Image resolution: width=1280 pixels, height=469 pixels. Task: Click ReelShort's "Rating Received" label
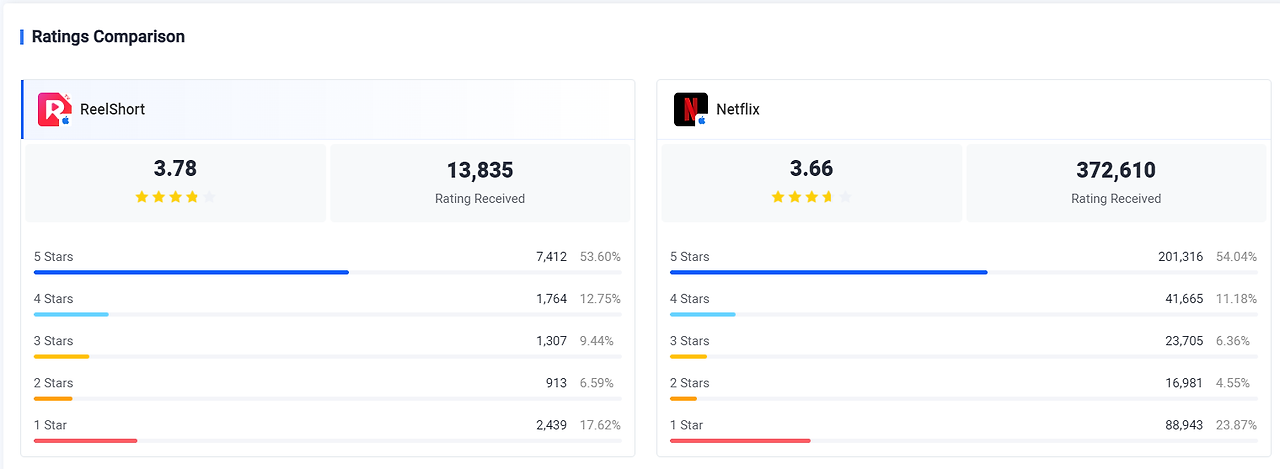(480, 199)
